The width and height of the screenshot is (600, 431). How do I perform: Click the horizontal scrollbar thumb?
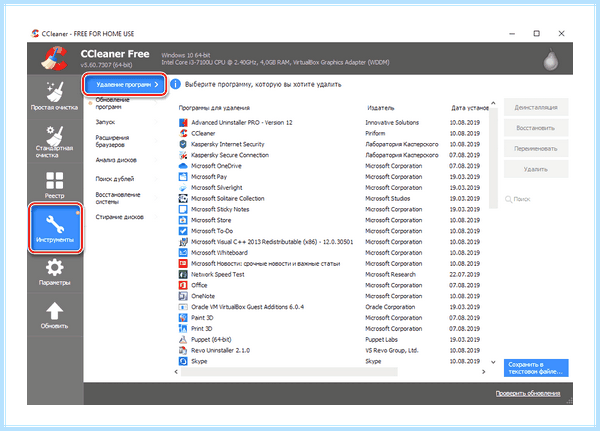click(x=289, y=372)
